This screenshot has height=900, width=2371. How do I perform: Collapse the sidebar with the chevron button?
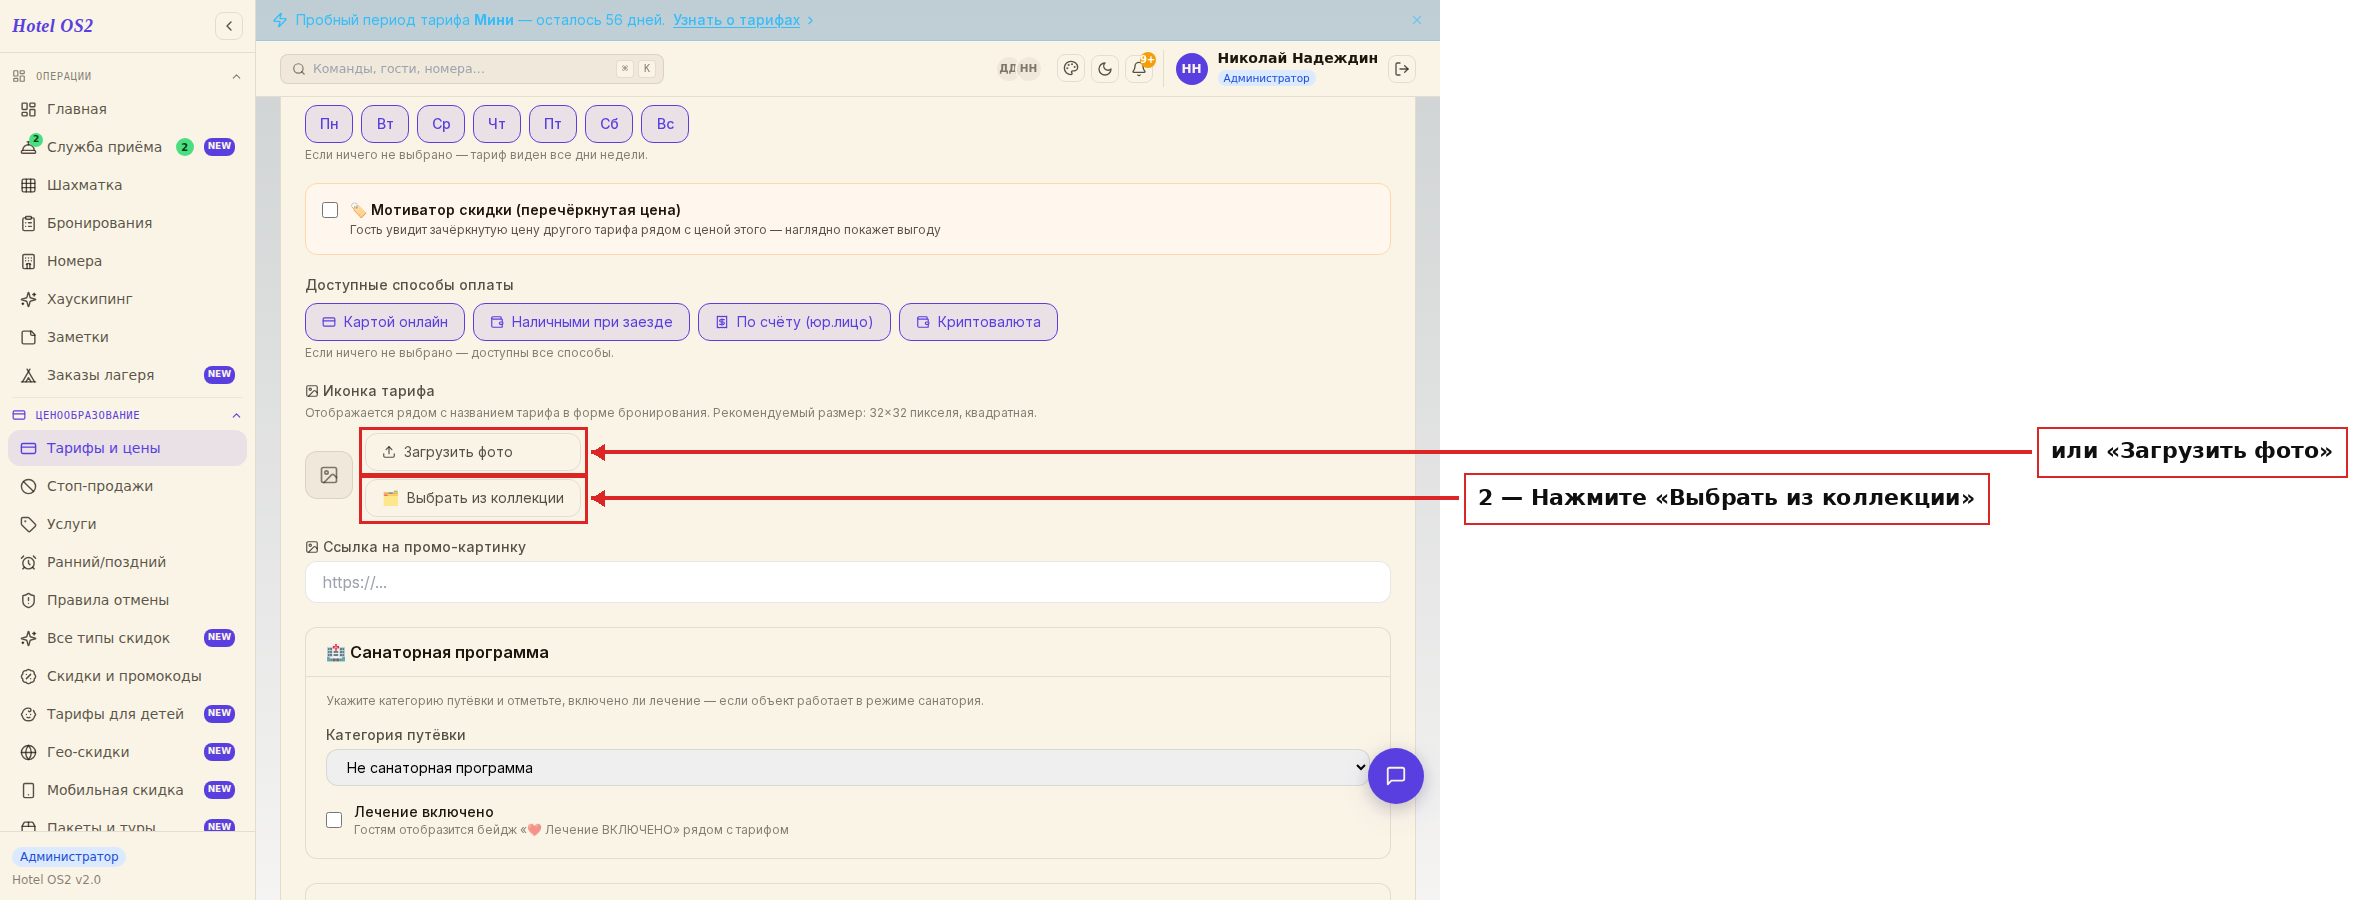click(229, 26)
